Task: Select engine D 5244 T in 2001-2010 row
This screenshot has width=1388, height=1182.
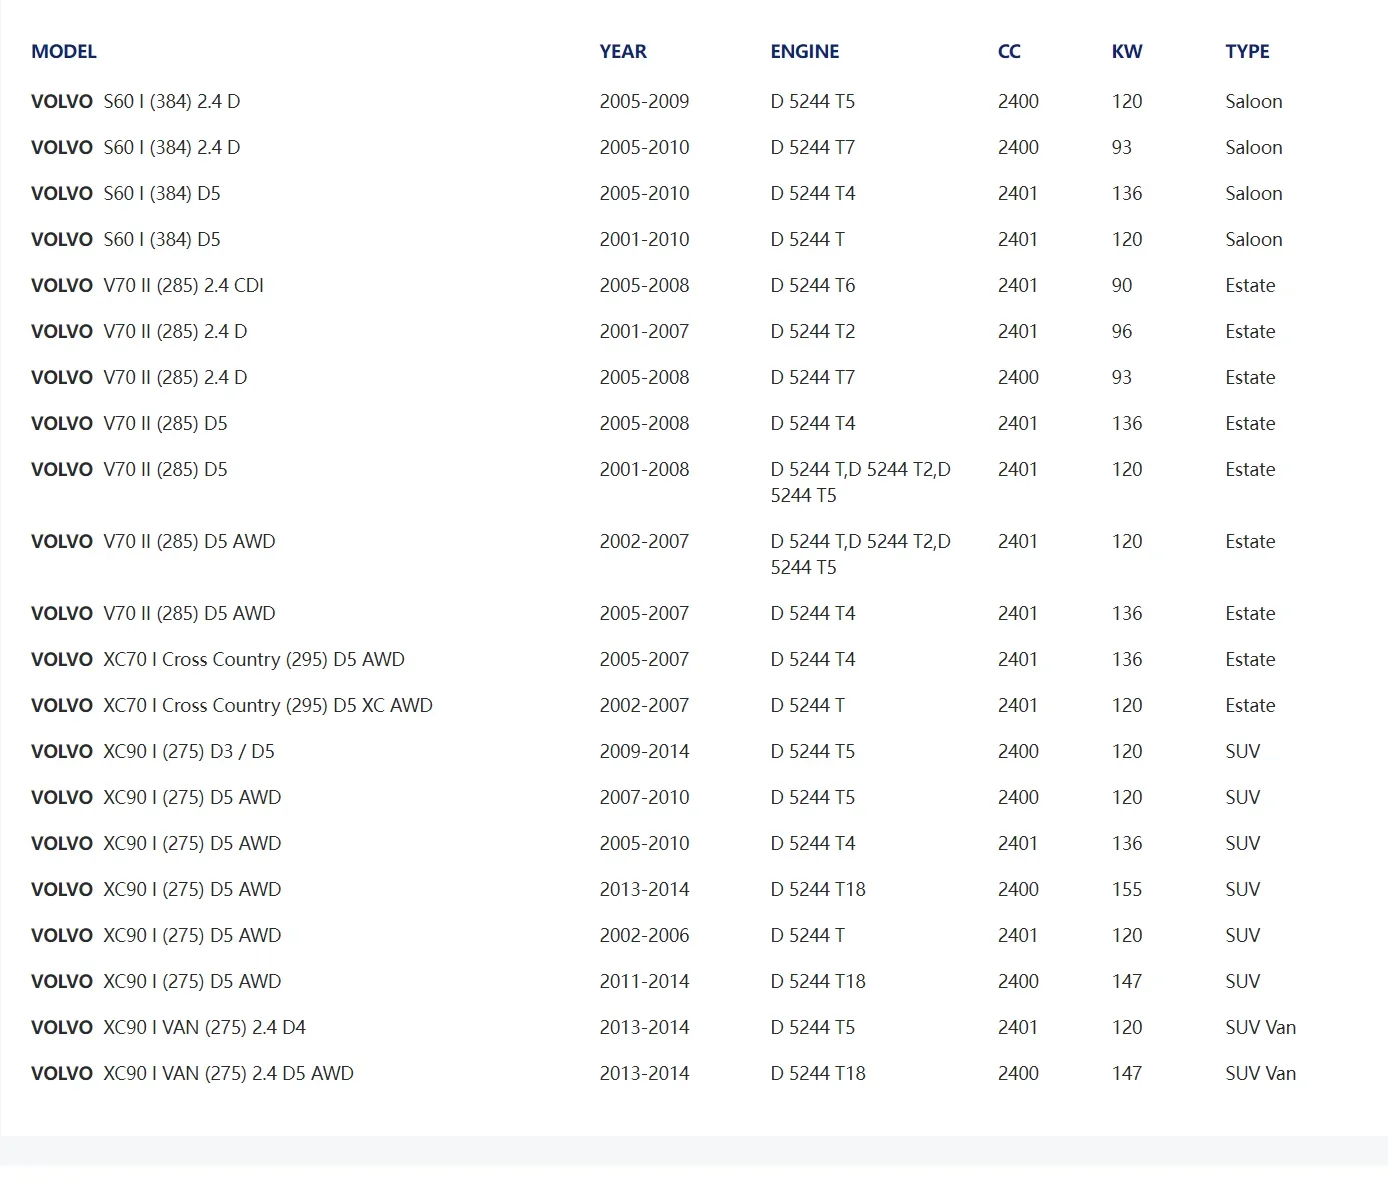Action: (x=807, y=239)
